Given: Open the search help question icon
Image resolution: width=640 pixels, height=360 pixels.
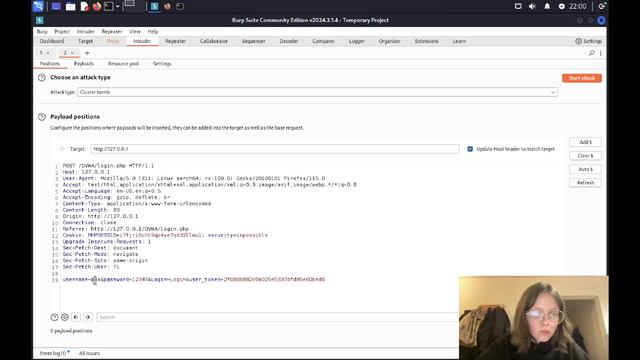Looking at the screenshot, I should pos(54,317).
